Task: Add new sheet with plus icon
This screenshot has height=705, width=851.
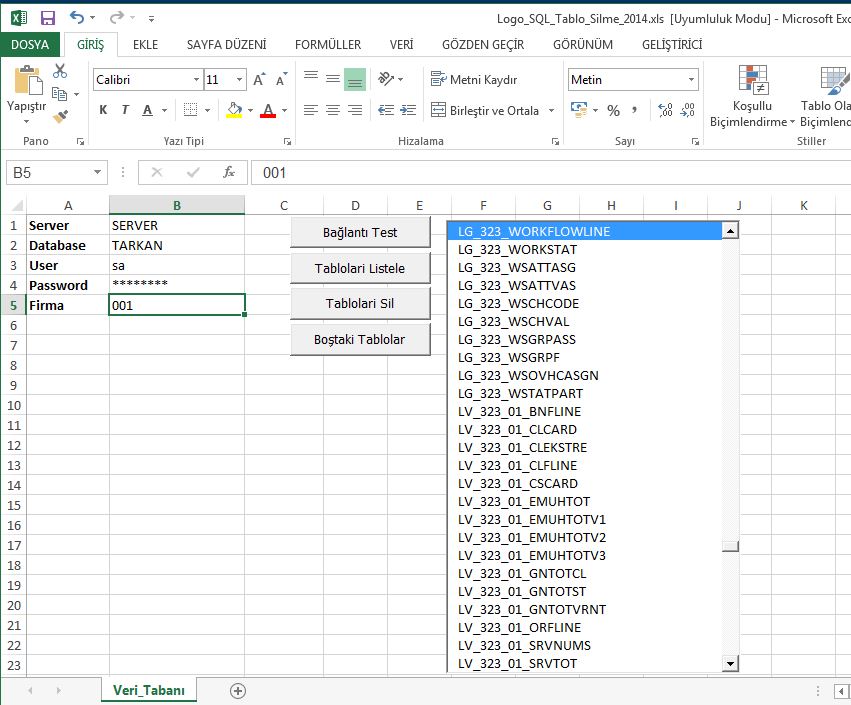Action: pyautogui.click(x=238, y=690)
